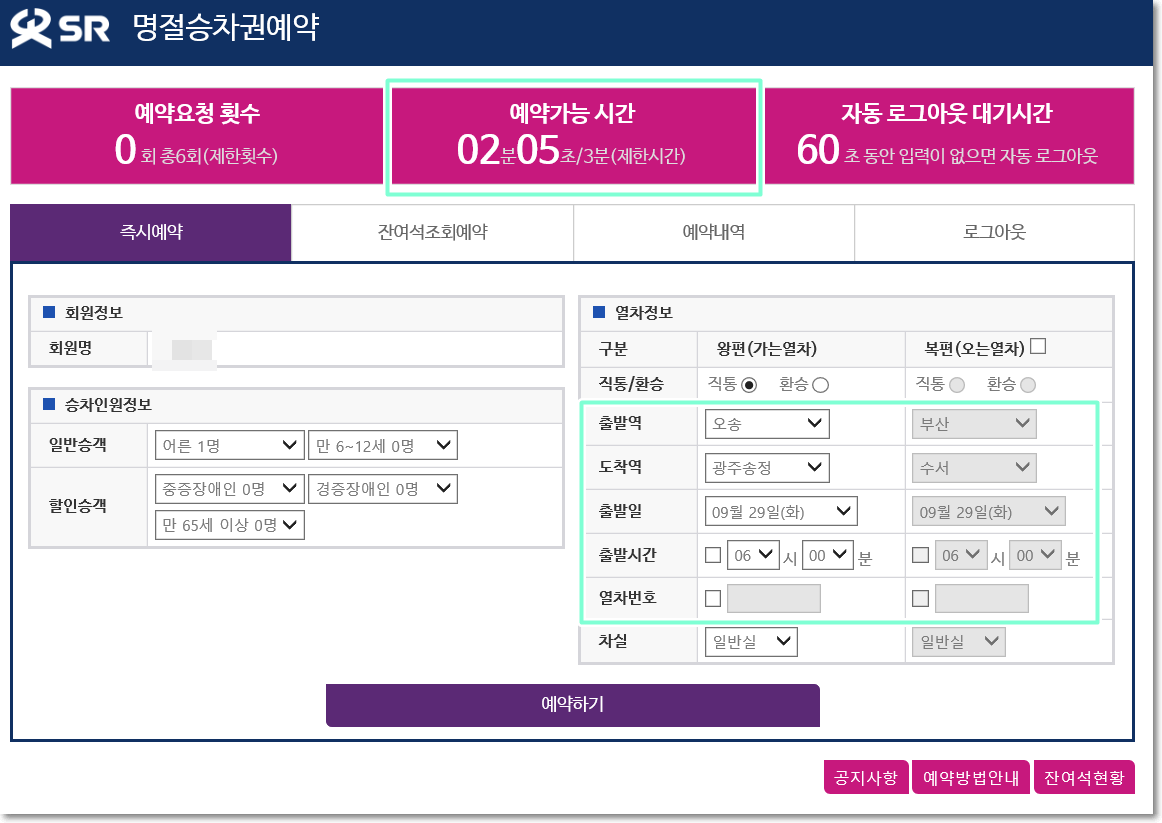Image resolution: width=1162 pixels, height=823 pixels.
Task: Click the 예약요청 횟수 panel
Action: [196, 136]
